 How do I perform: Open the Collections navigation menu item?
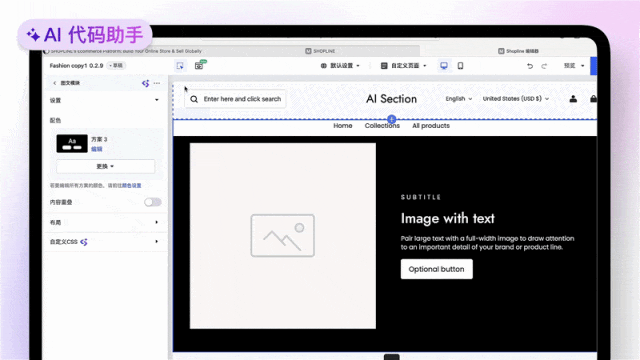(382, 126)
